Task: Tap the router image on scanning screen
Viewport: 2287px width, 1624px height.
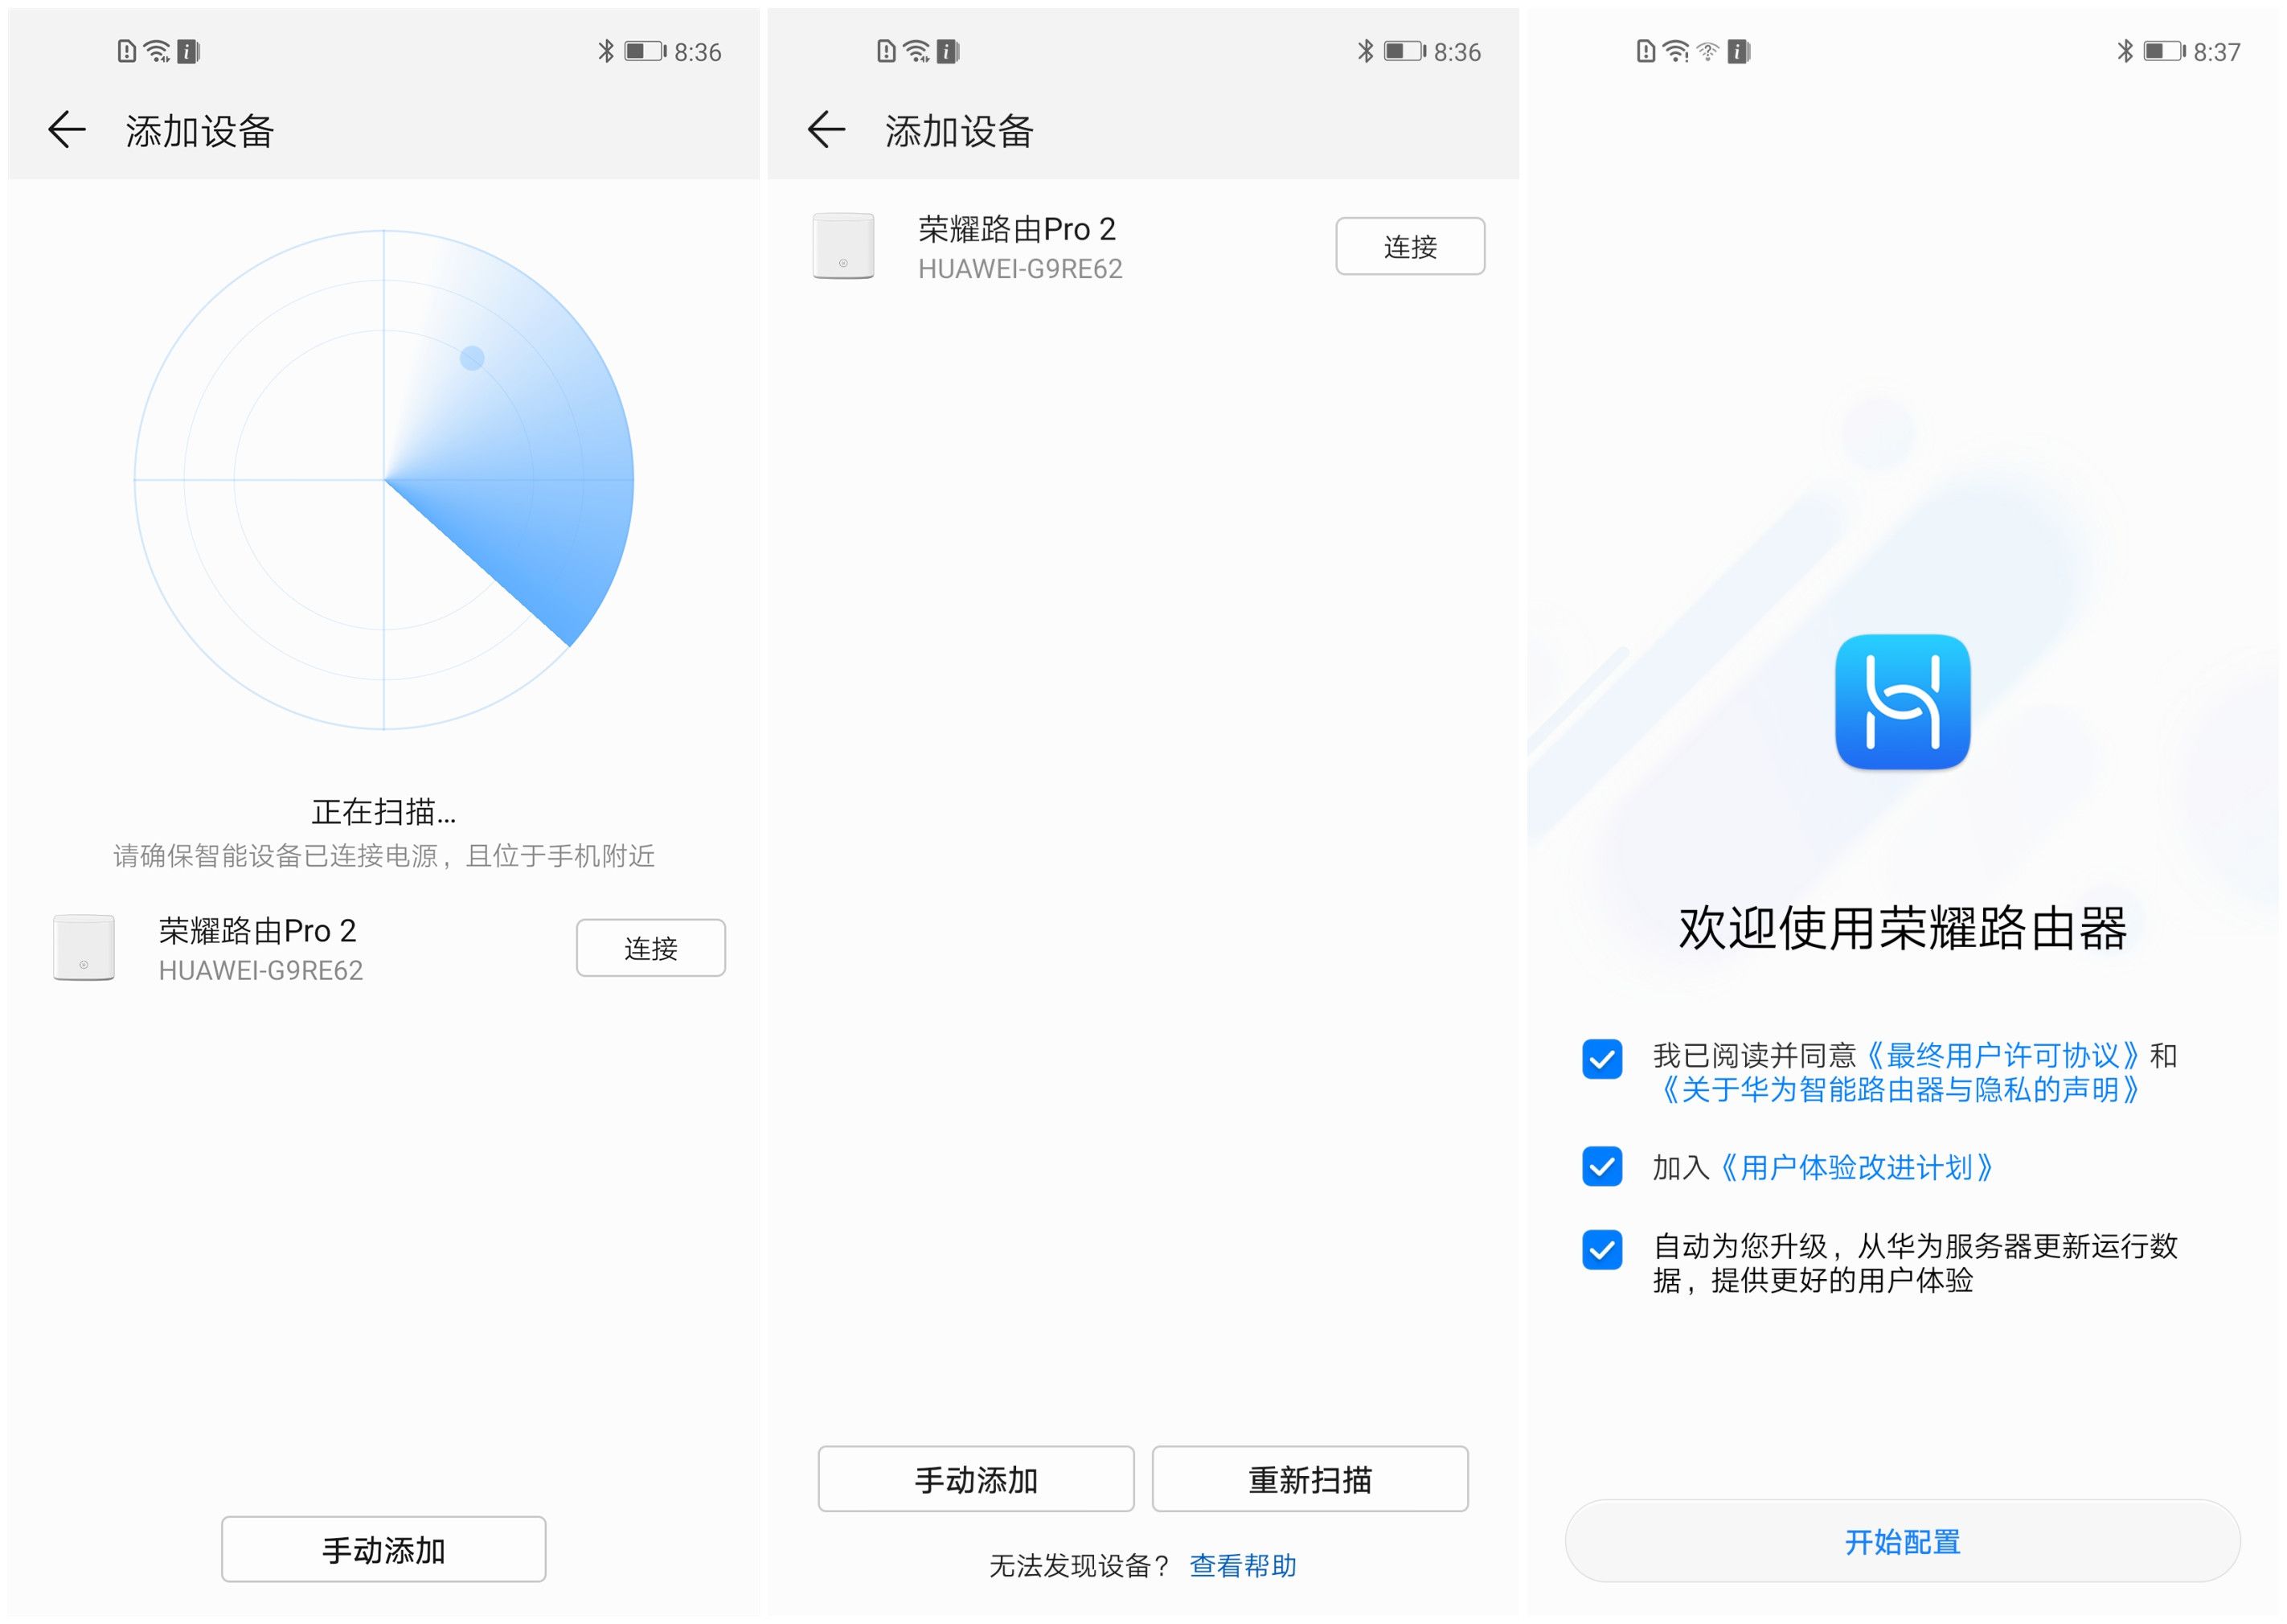Action: click(x=84, y=947)
